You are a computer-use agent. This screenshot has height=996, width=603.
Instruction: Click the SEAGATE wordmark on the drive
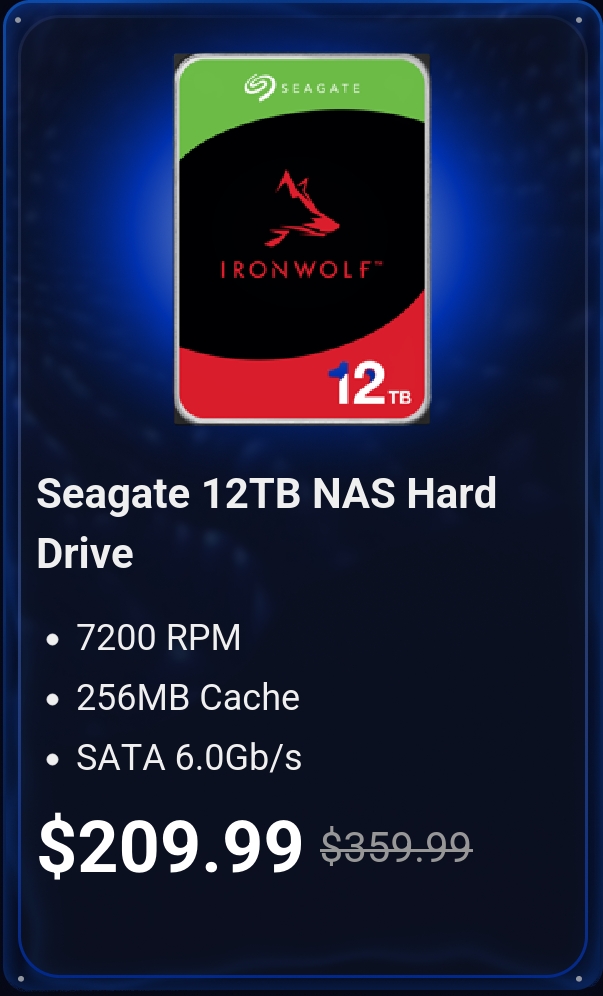320,88
